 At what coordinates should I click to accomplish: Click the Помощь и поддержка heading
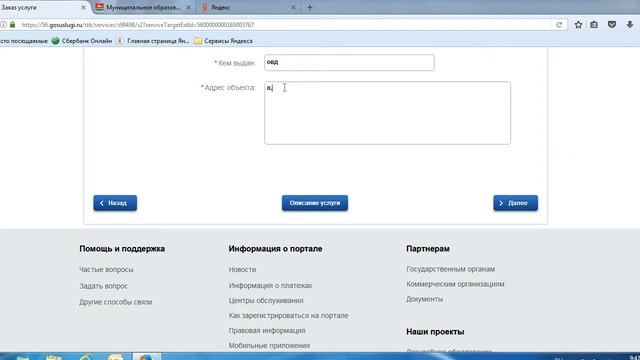(x=122, y=249)
